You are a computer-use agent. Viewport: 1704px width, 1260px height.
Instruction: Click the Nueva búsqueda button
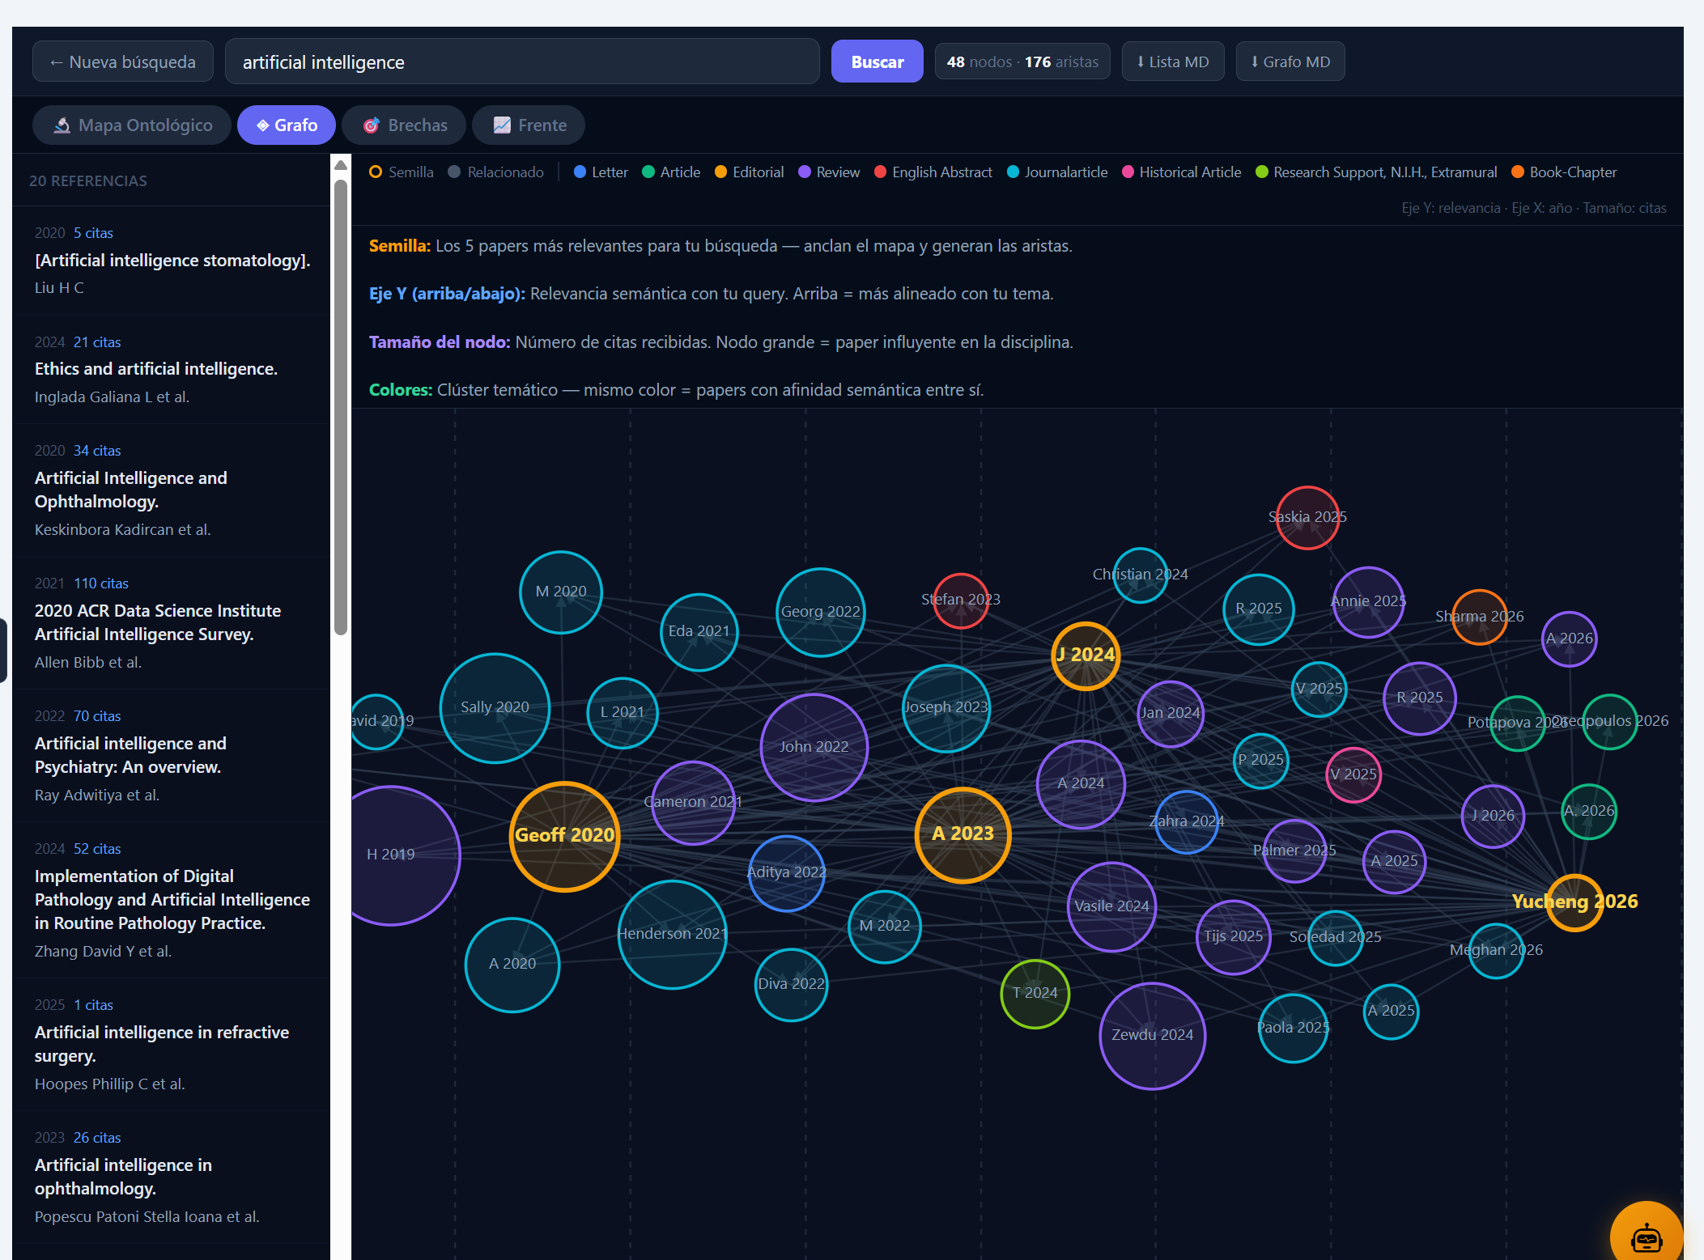tap(123, 62)
